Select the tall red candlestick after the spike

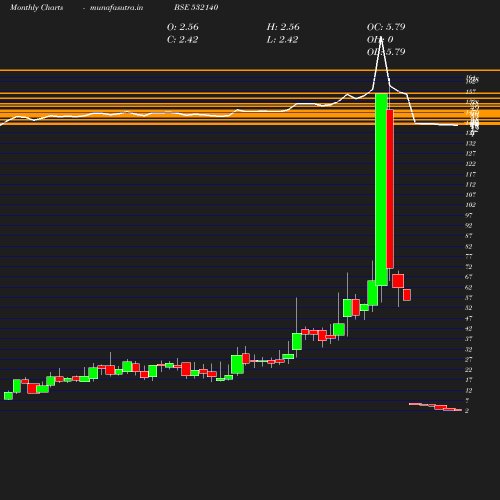[390, 189]
